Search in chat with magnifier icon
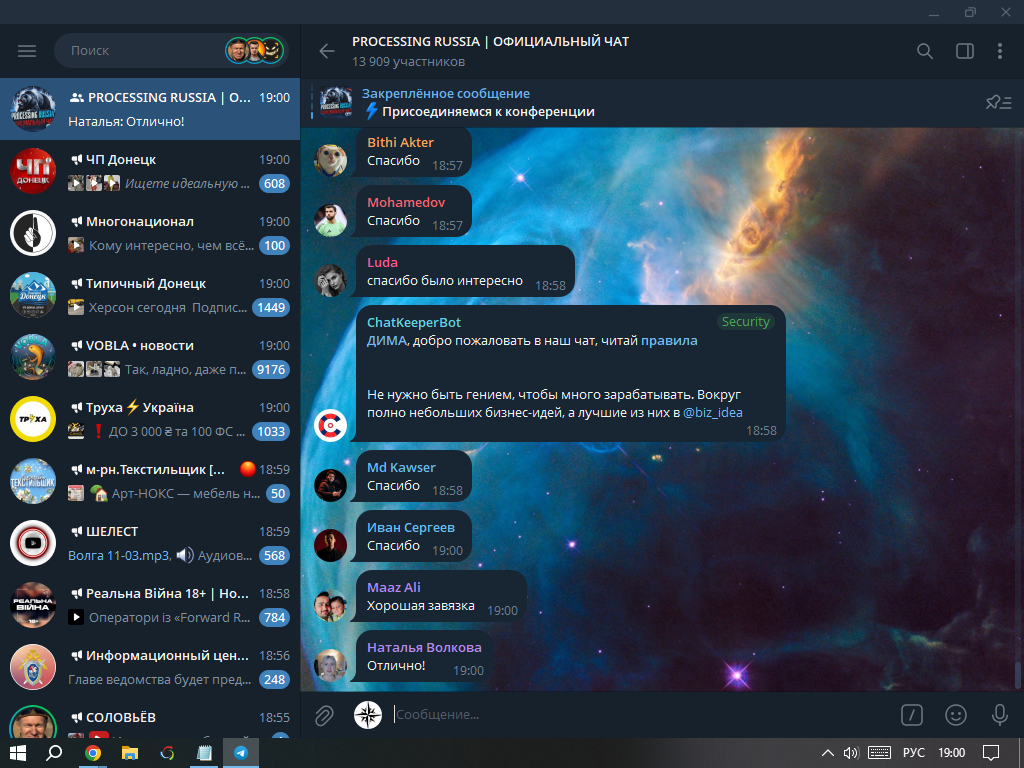This screenshot has height=768, width=1024. (925, 51)
